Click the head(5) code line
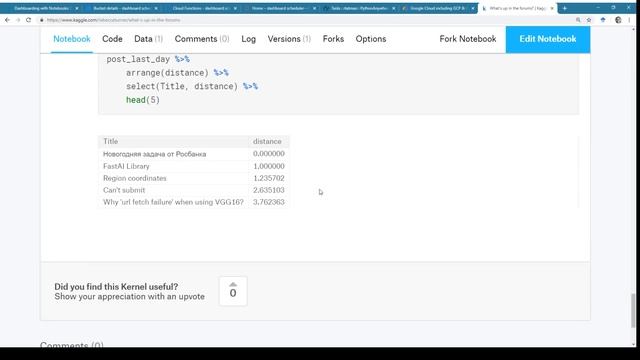The image size is (640, 360). (x=143, y=100)
